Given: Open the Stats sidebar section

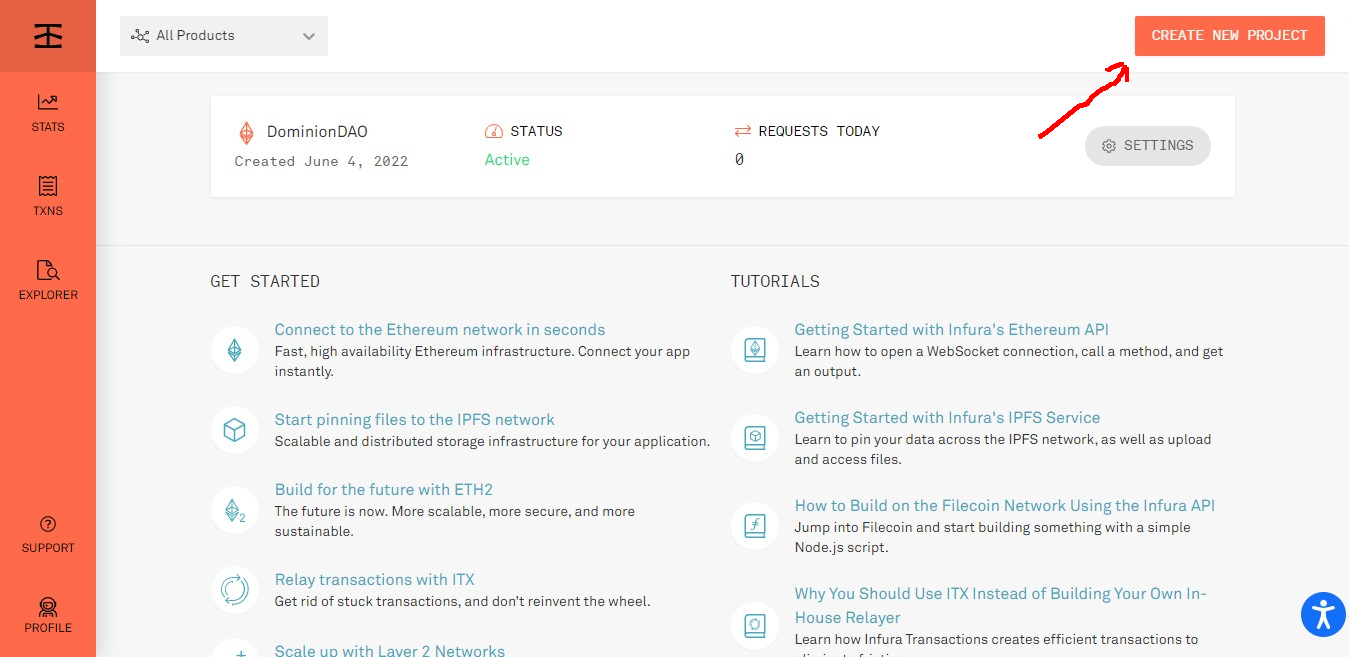Looking at the screenshot, I should tap(47, 112).
